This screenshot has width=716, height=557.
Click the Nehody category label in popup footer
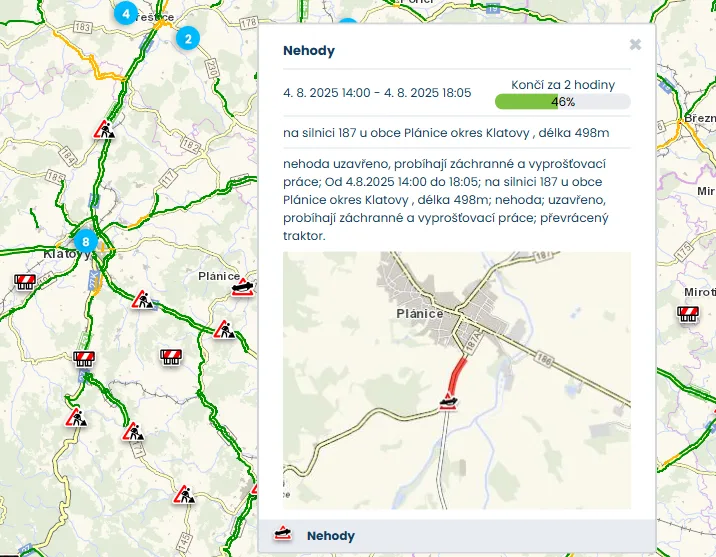(x=331, y=536)
